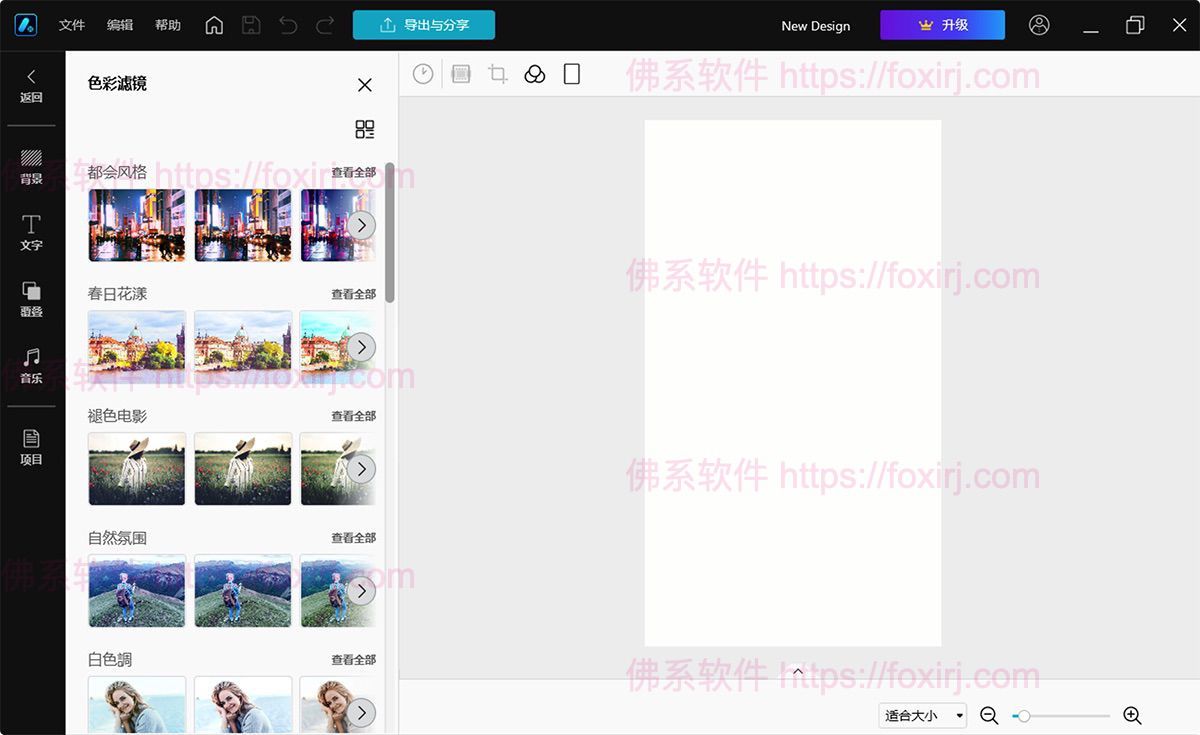Select the first 褪色电影 filter thumbnail
This screenshot has height=735, width=1200.
[136, 468]
